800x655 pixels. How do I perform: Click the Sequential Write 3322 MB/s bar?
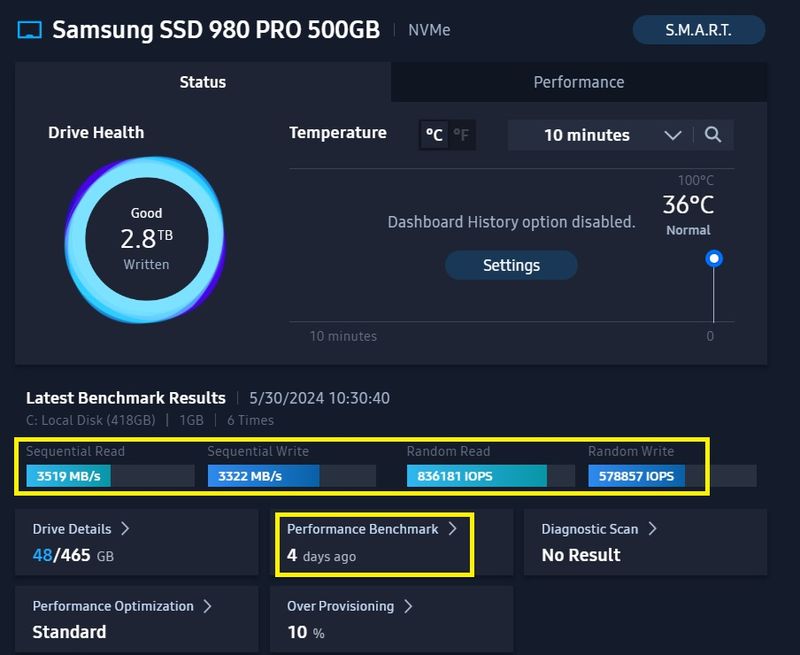pyautogui.click(x=292, y=476)
